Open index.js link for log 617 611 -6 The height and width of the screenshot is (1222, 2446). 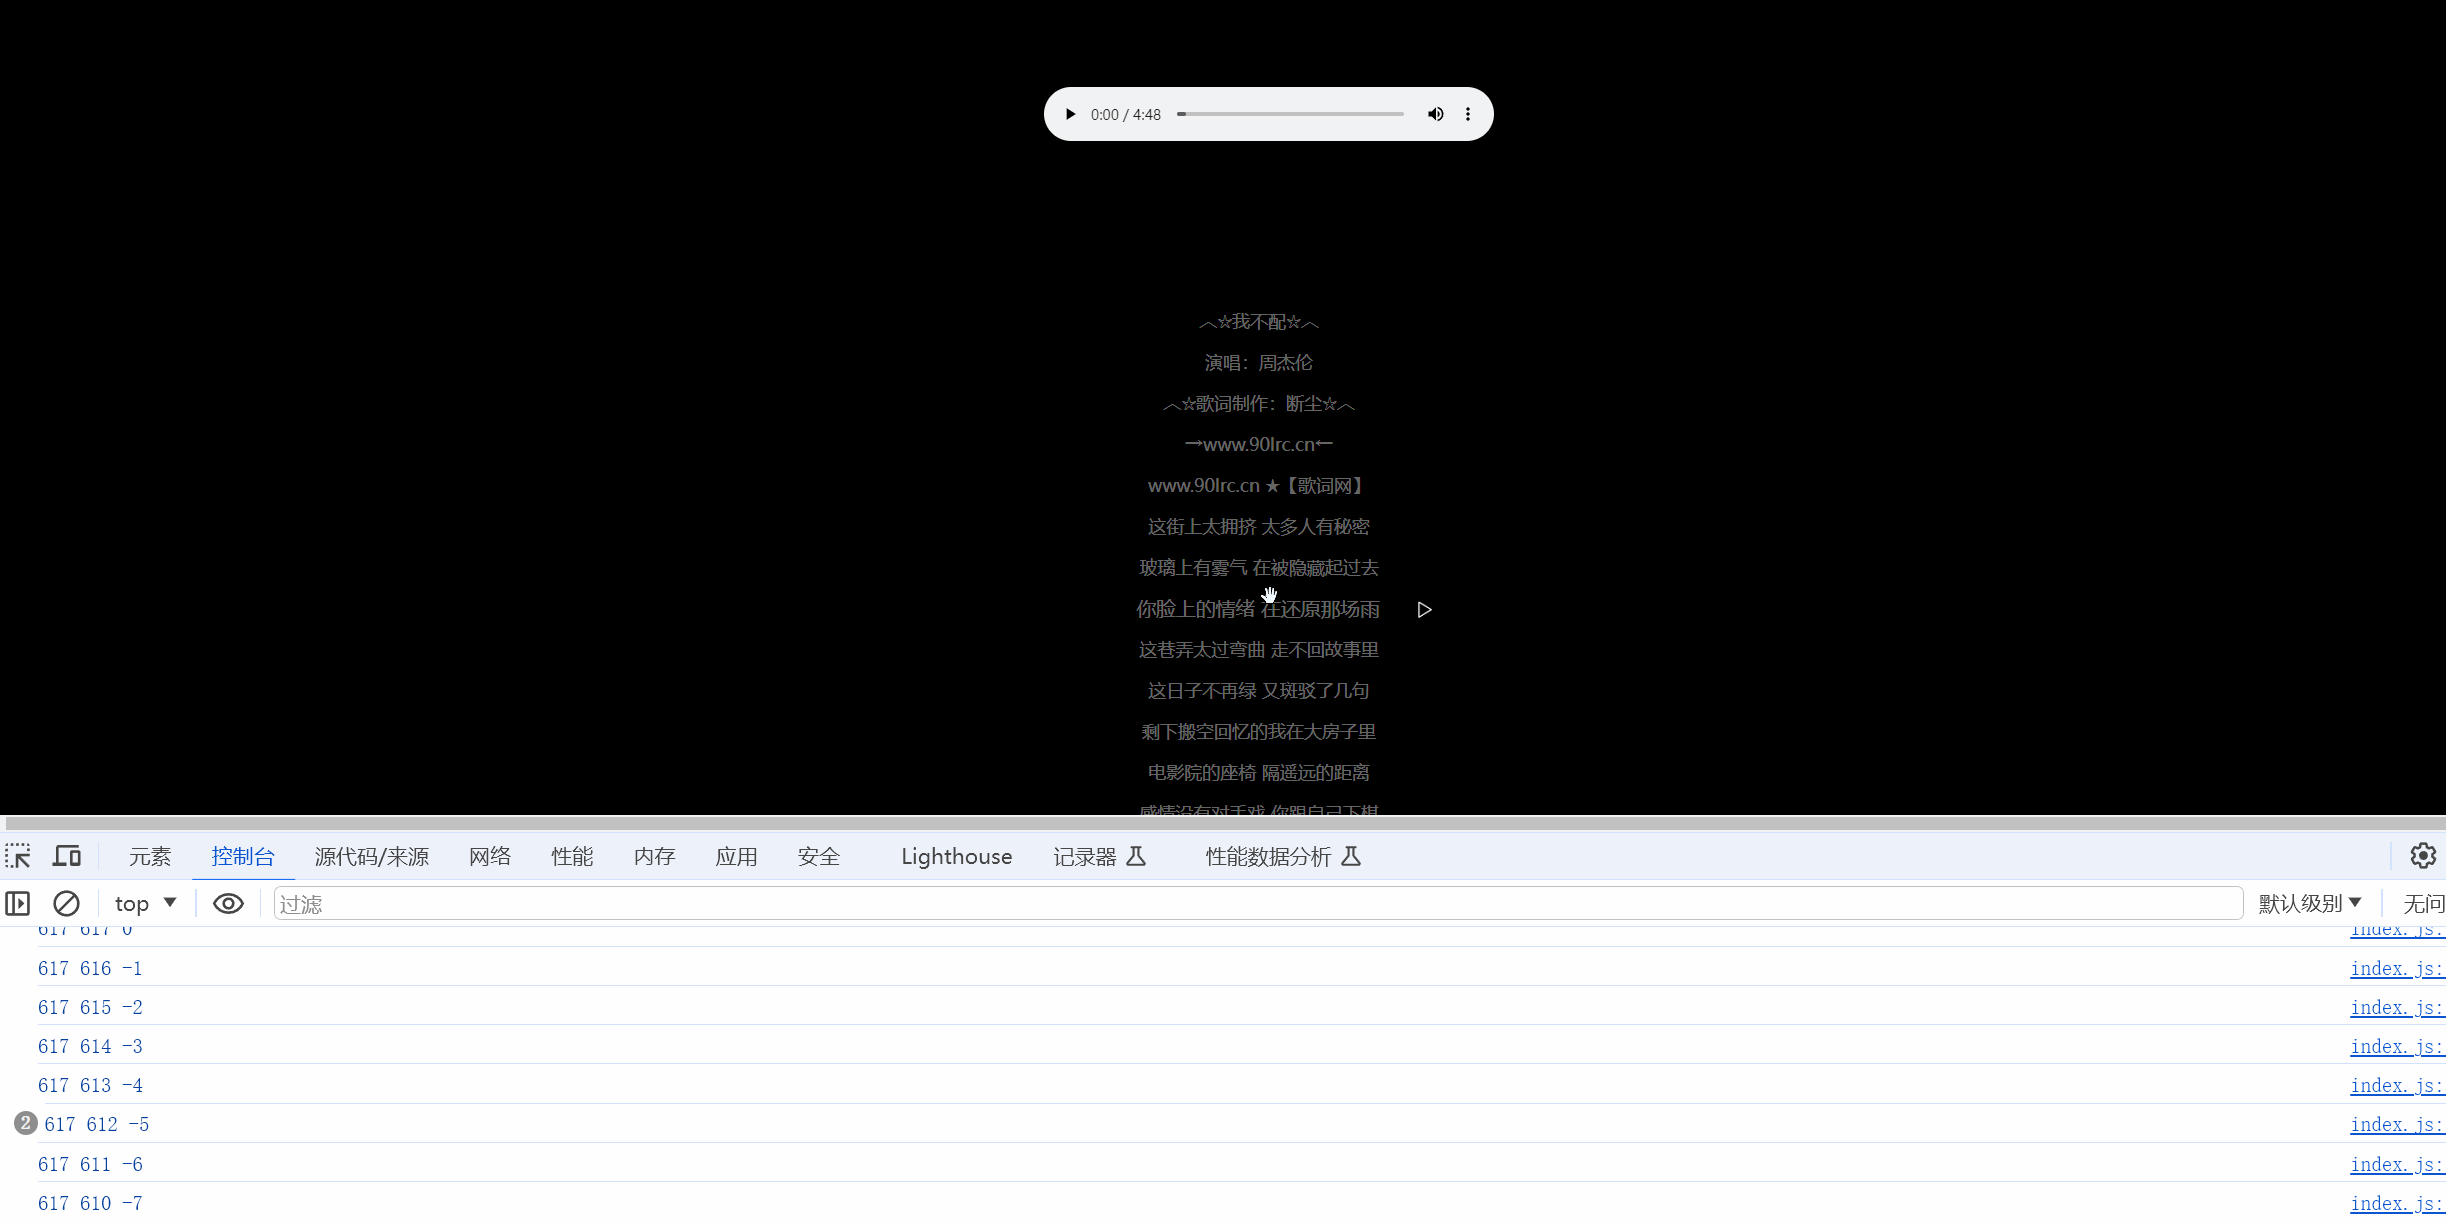click(2397, 1164)
